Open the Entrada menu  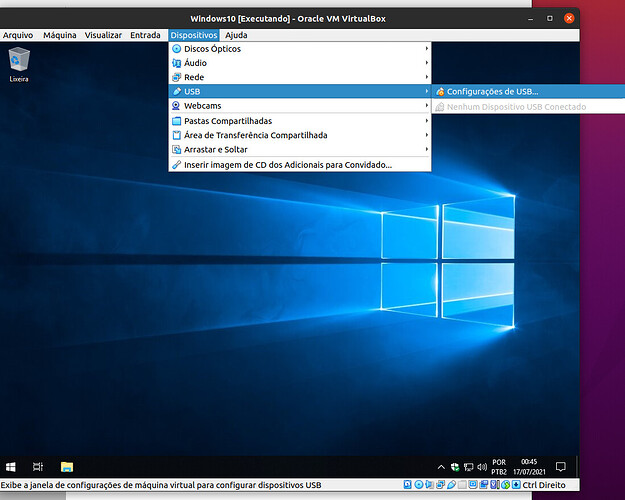click(x=145, y=35)
